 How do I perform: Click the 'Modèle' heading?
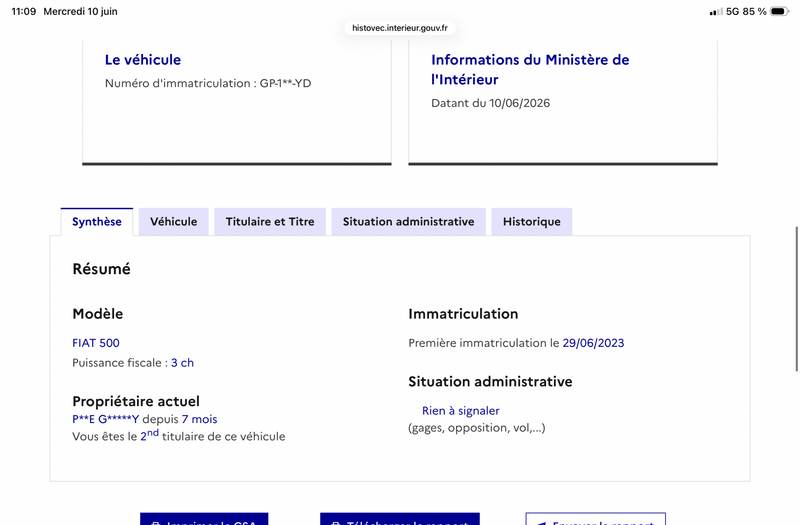(97, 314)
